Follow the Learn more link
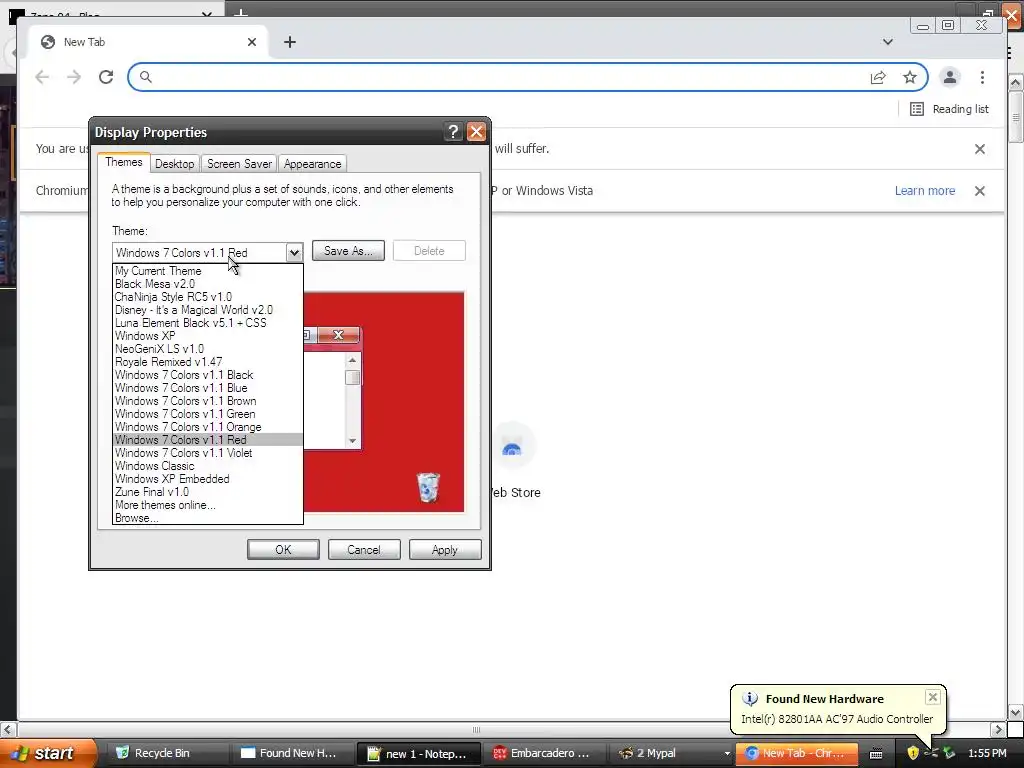 tap(925, 191)
